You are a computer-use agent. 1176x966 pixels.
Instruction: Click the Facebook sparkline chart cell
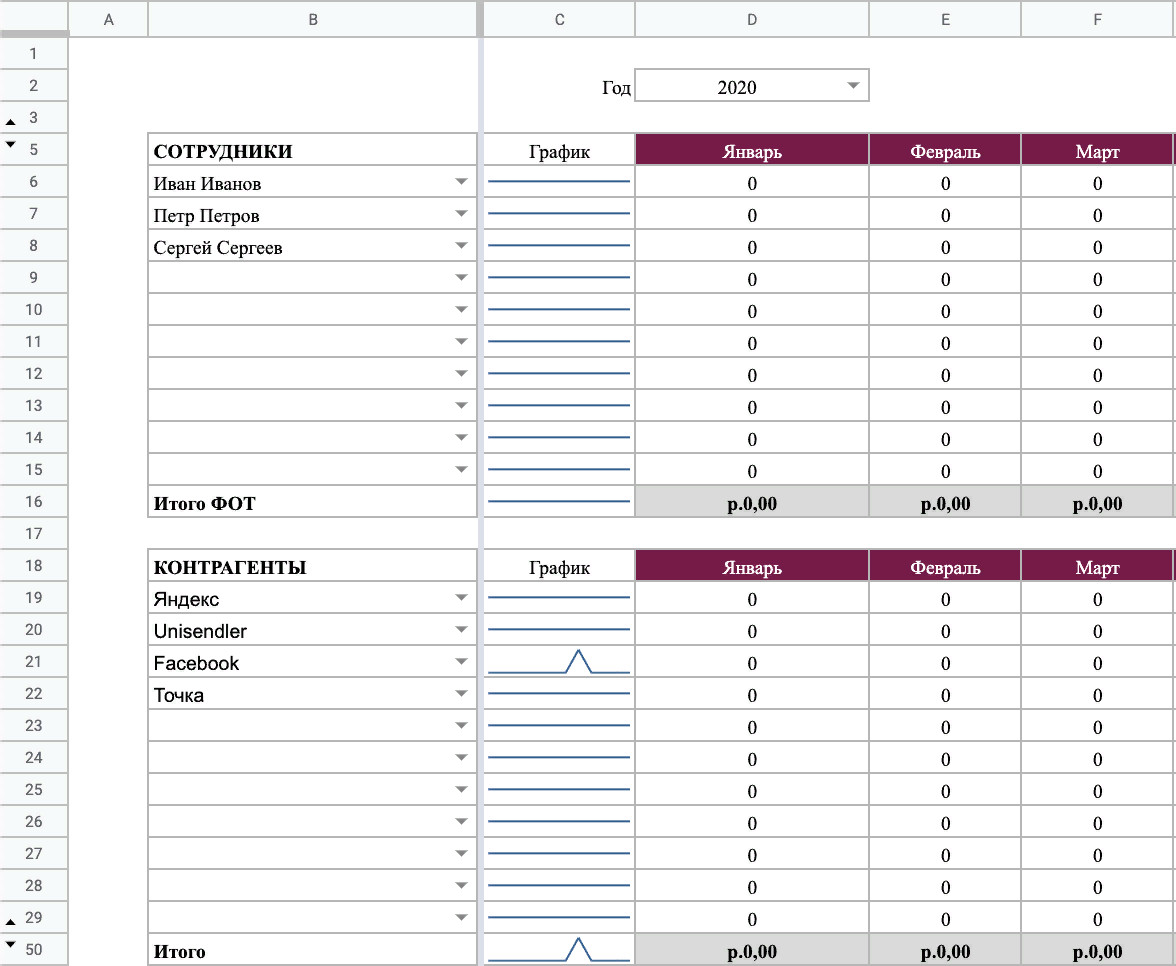click(560, 662)
